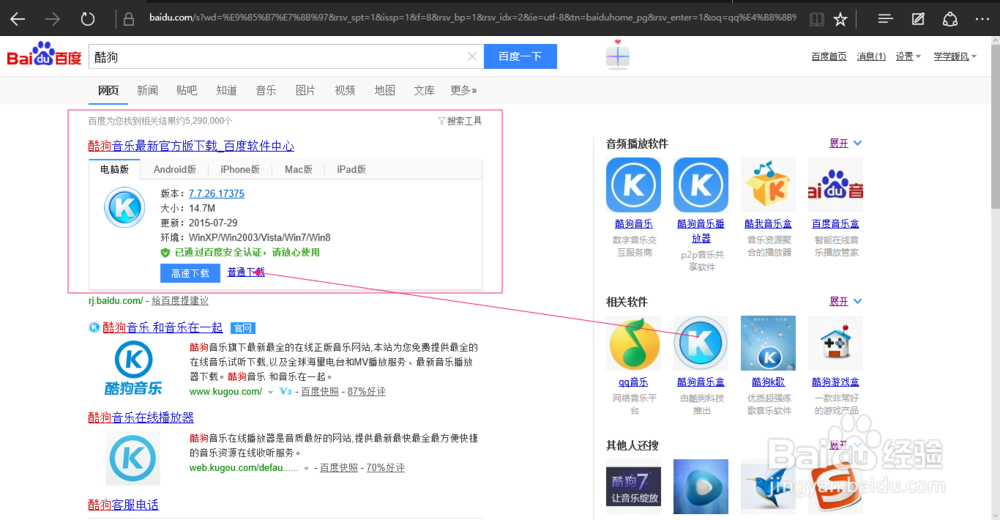Click the browser address bar URL
1000x520 pixels.
(472, 17)
